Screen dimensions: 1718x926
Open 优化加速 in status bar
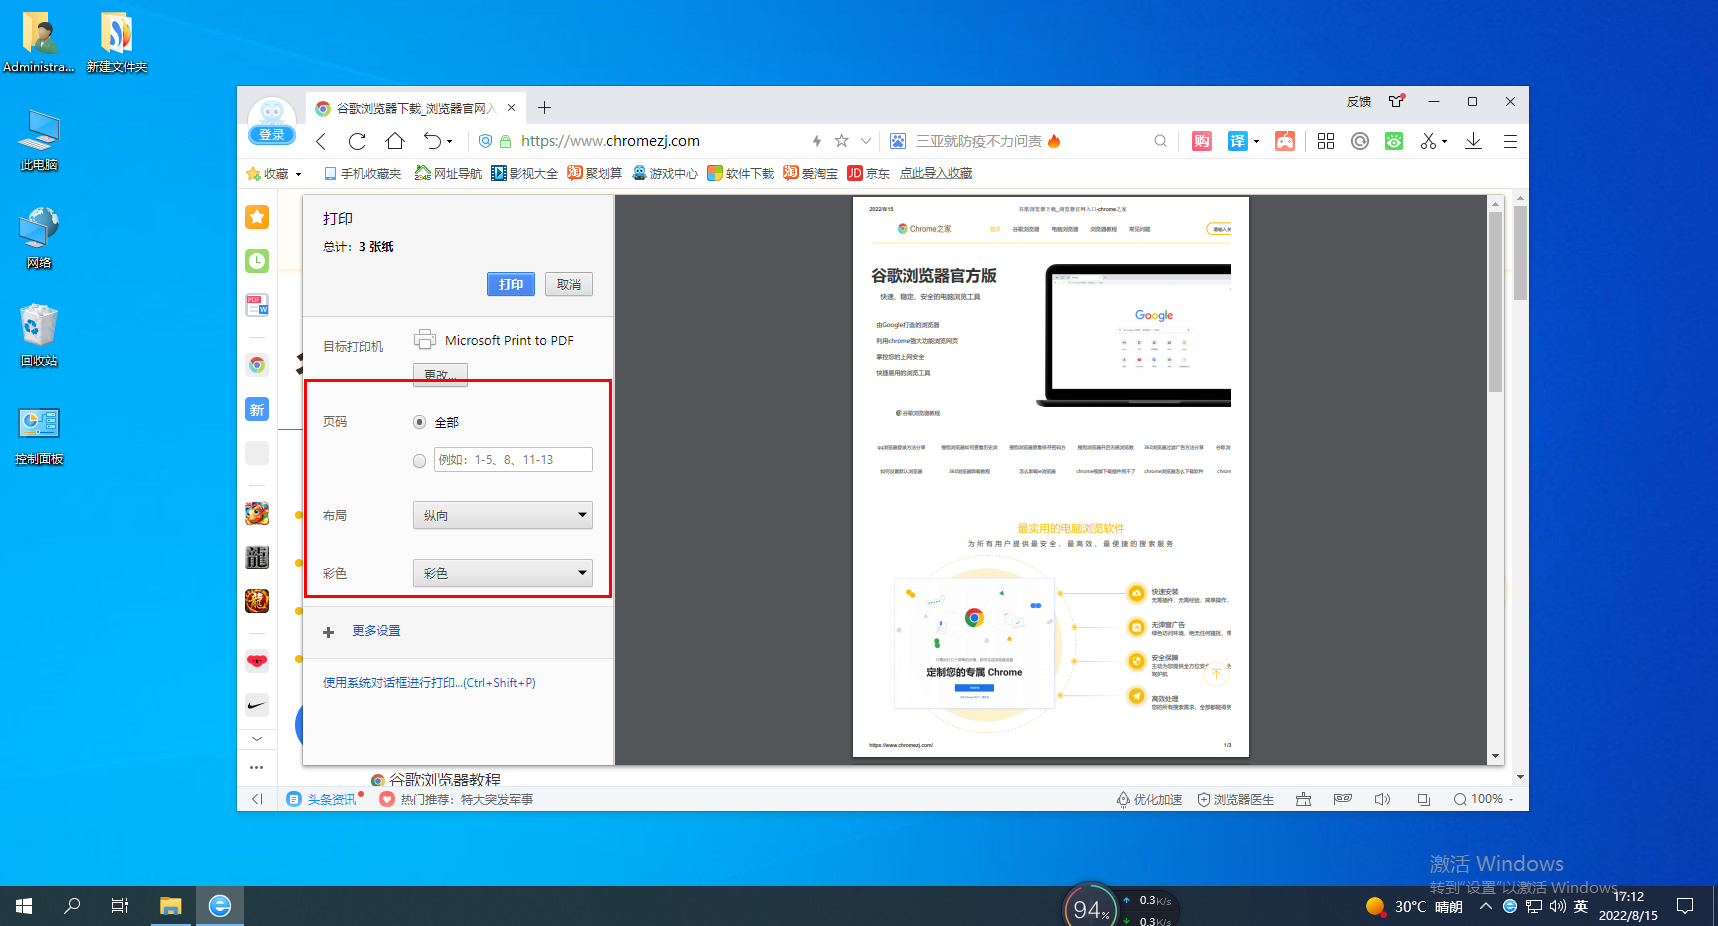tap(1150, 799)
